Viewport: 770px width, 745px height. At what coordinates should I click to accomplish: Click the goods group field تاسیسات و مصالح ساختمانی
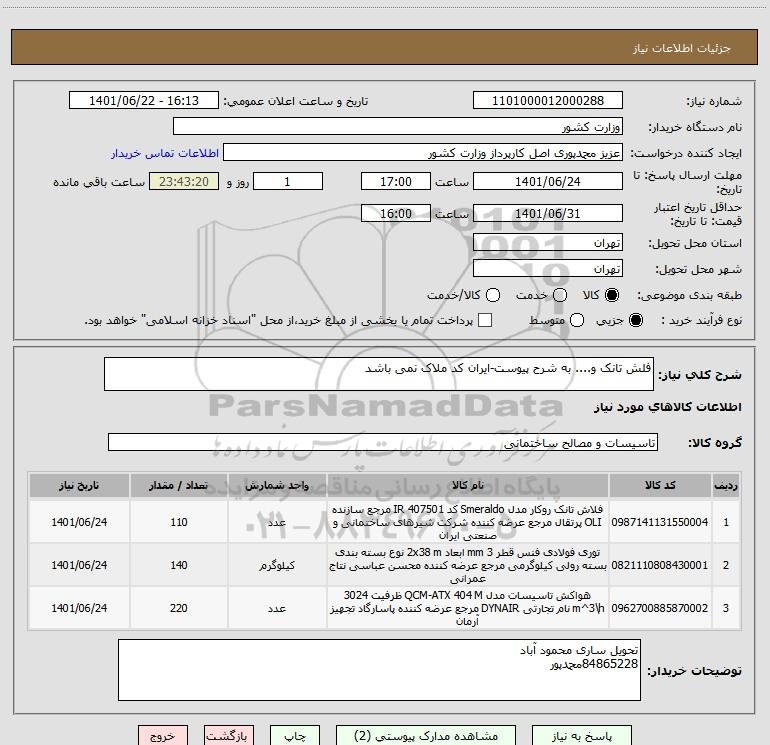click(x=383, y=442)
